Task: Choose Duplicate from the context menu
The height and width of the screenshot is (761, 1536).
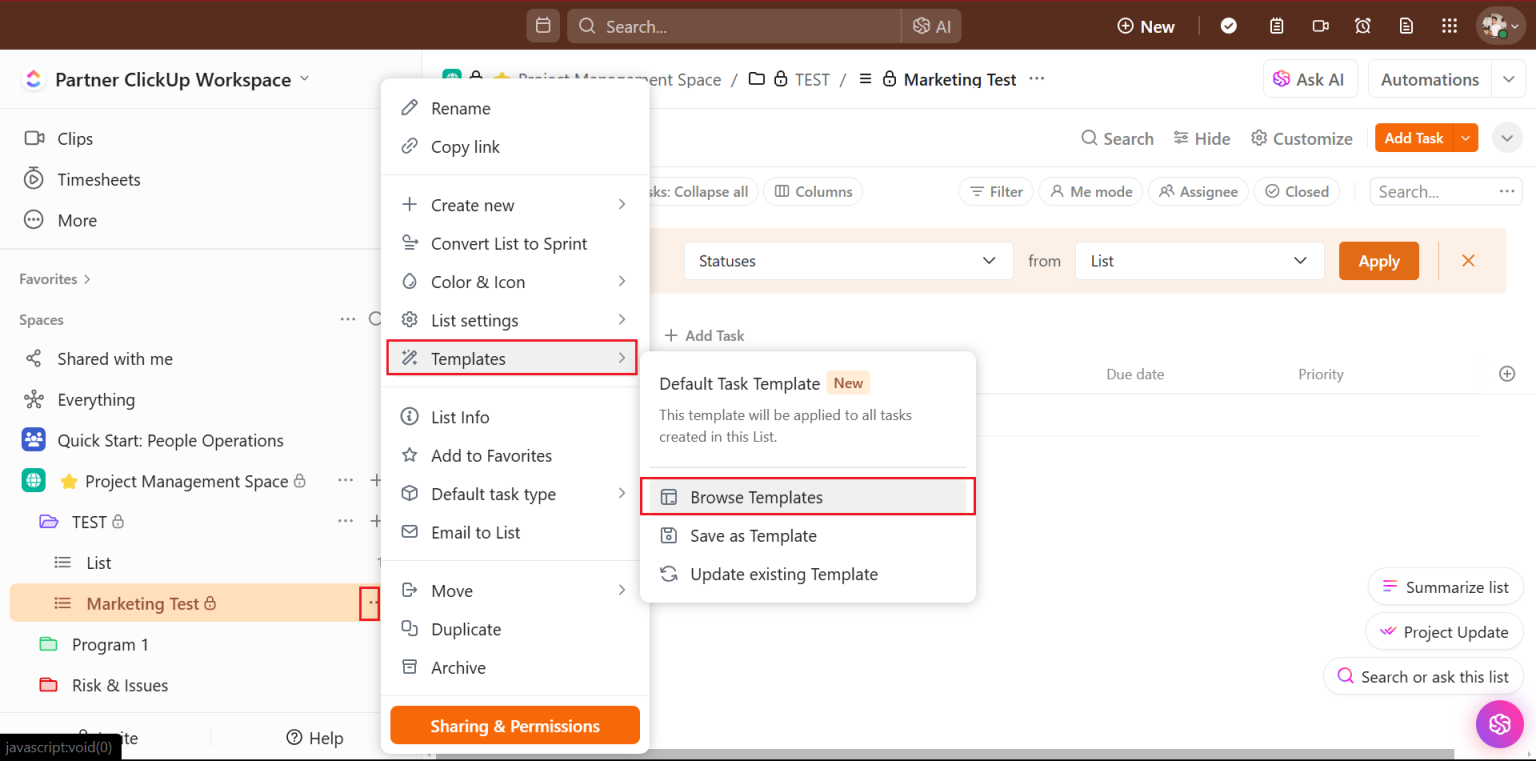Action: pyautogui.click(x=464, y=629)
